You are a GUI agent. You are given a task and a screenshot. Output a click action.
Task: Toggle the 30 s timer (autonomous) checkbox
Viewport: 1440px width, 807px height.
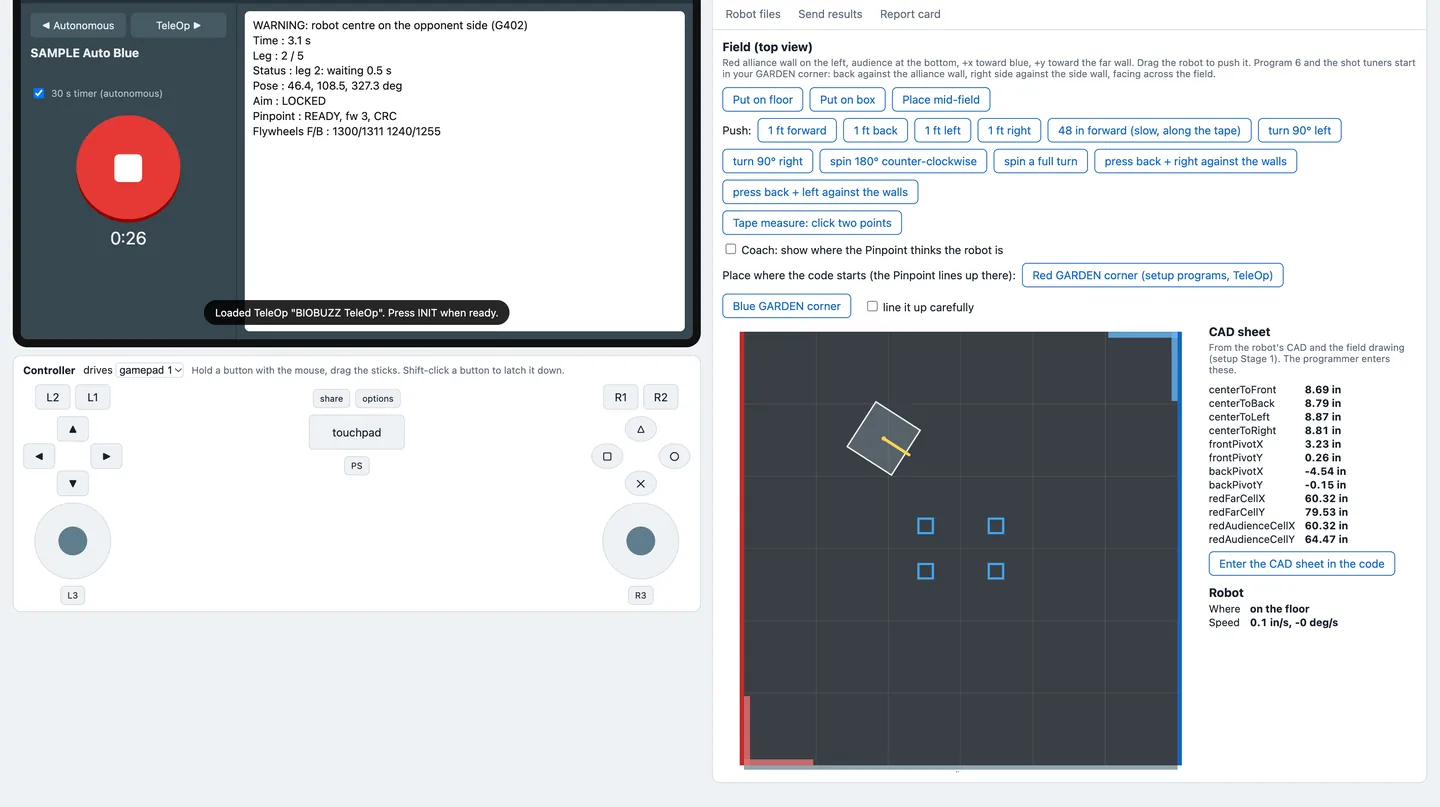39,93
